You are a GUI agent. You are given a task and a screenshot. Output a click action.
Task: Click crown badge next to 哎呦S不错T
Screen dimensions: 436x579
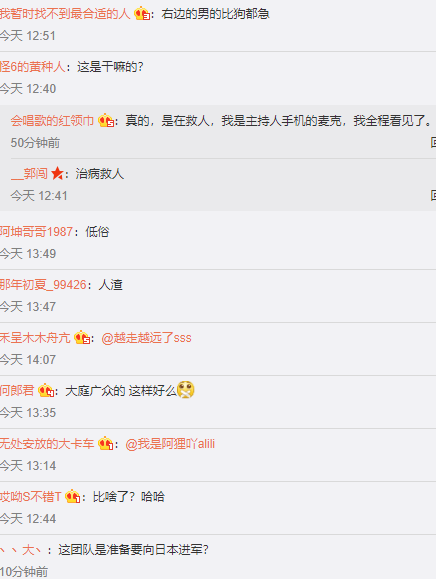click(73, 496)
